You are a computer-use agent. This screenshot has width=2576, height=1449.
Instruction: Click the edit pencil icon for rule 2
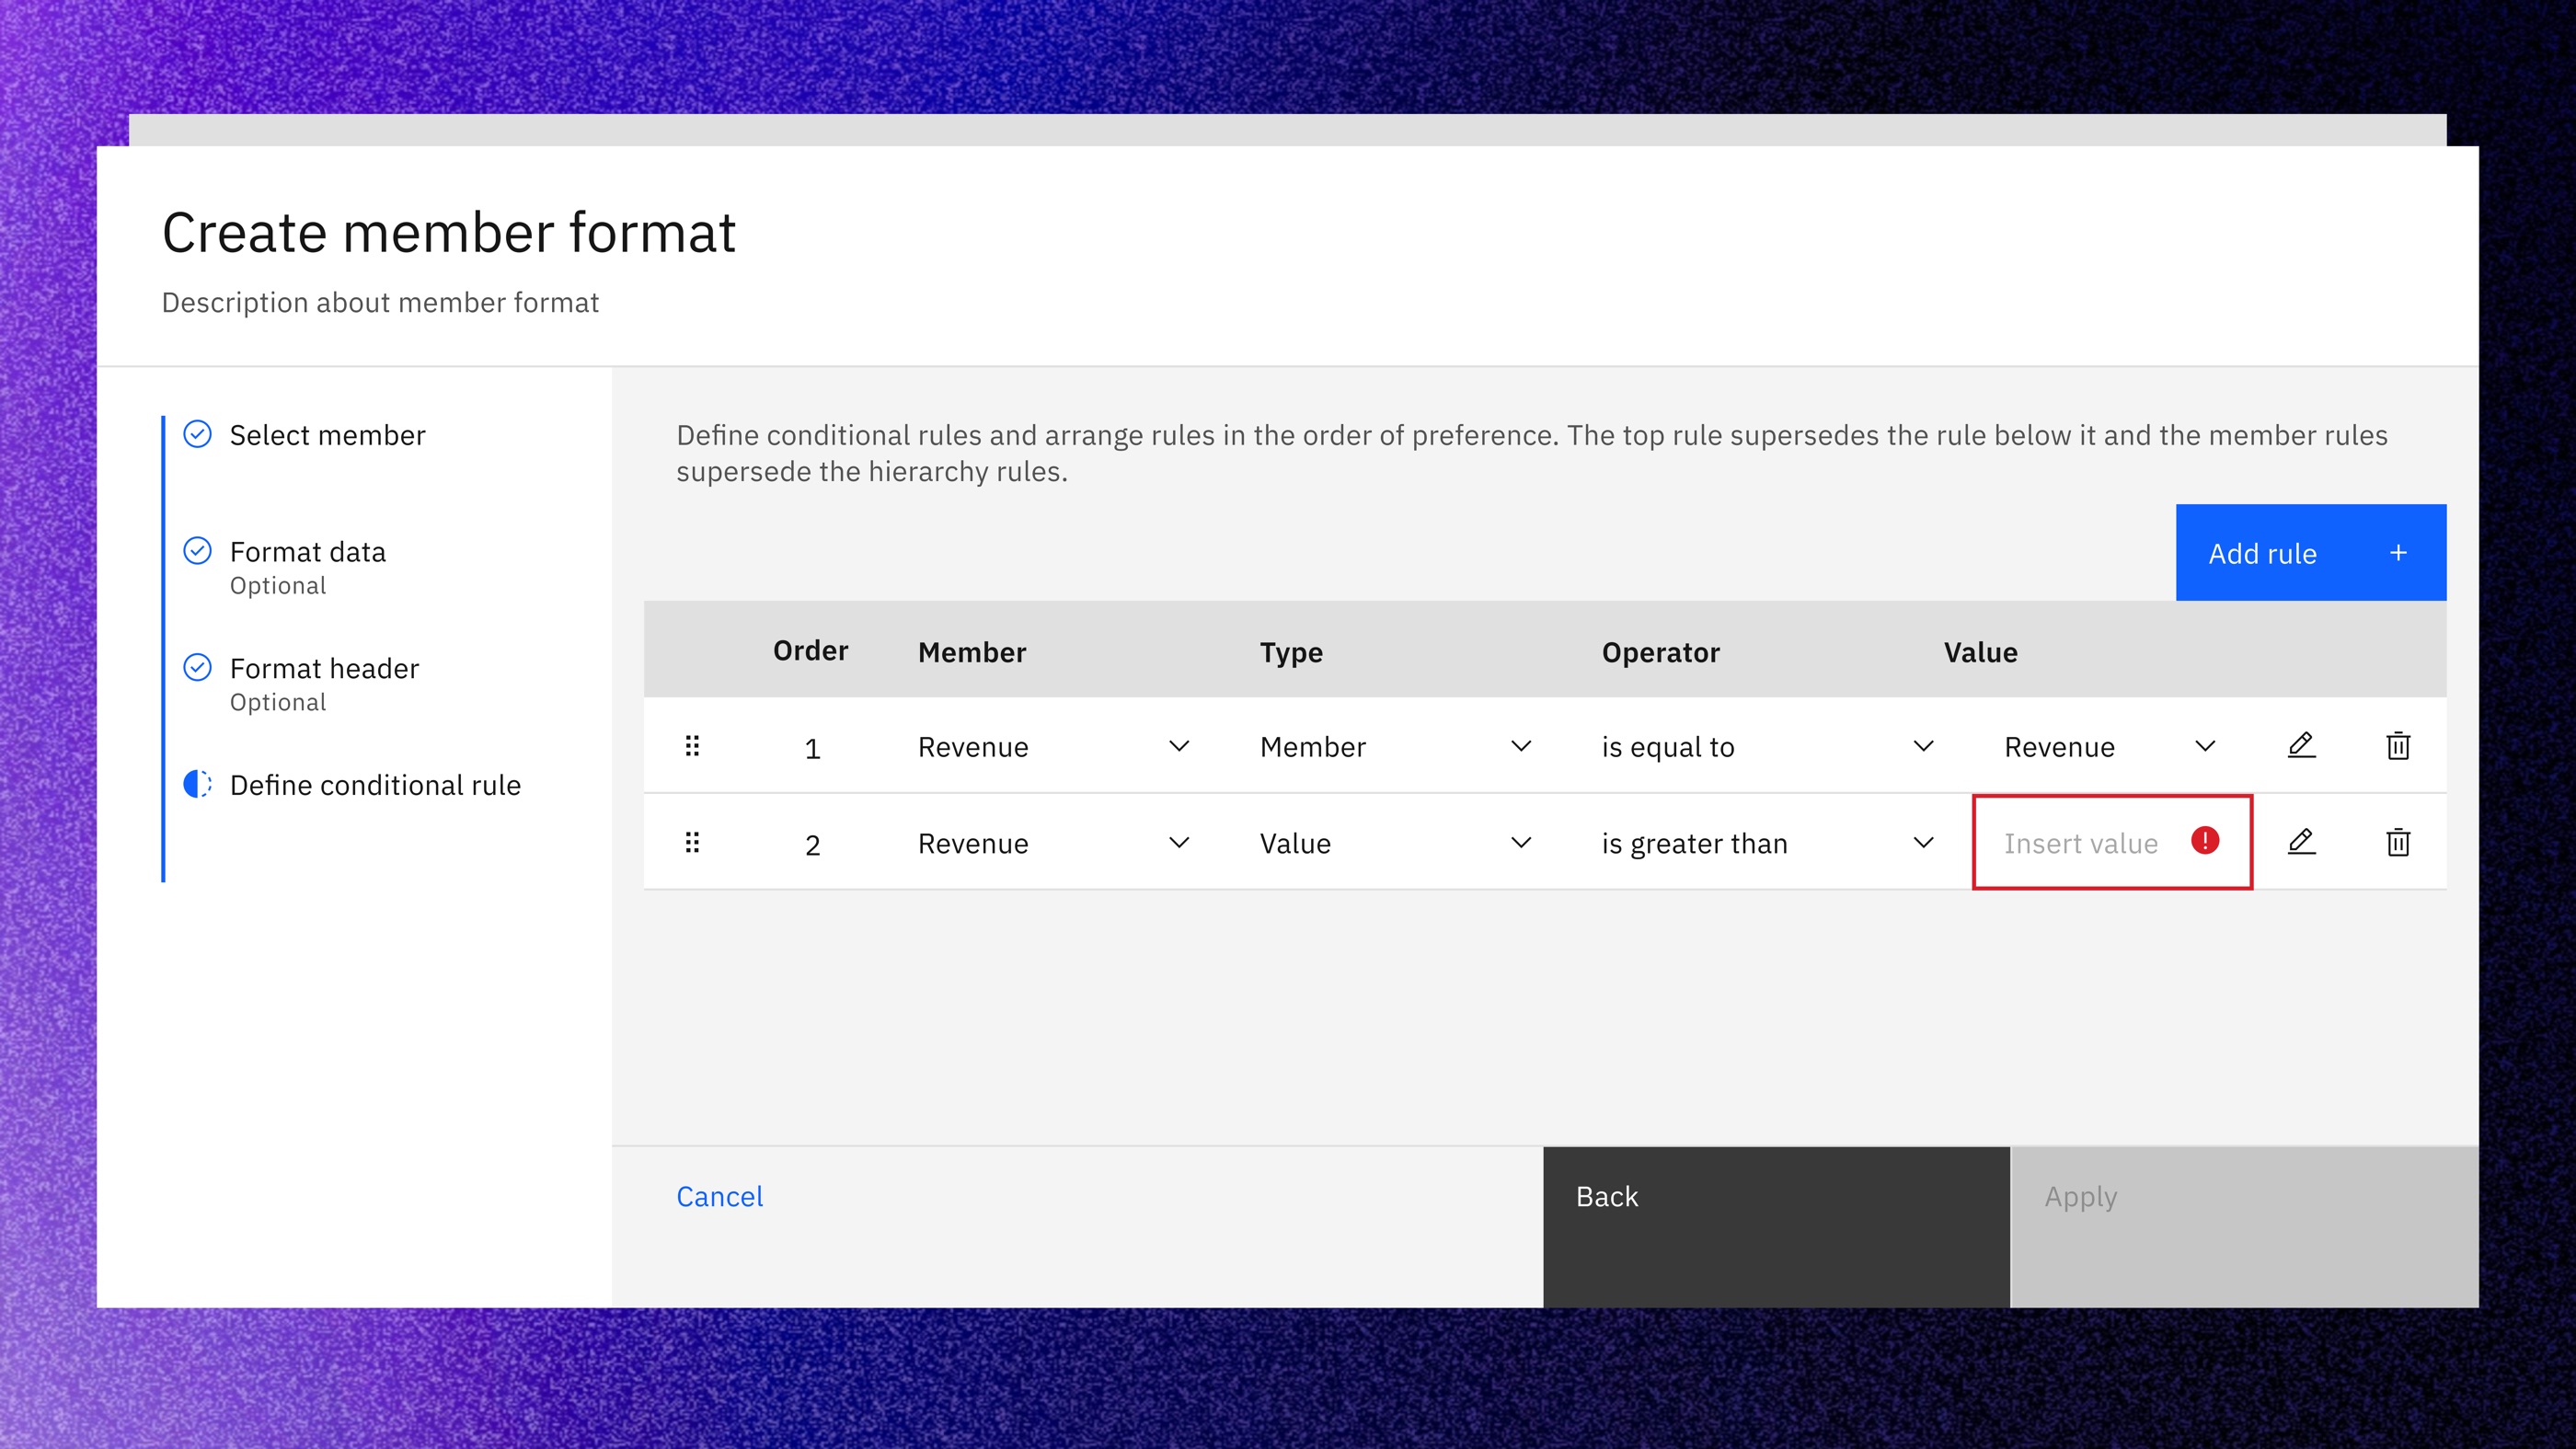coord(2301,842)
